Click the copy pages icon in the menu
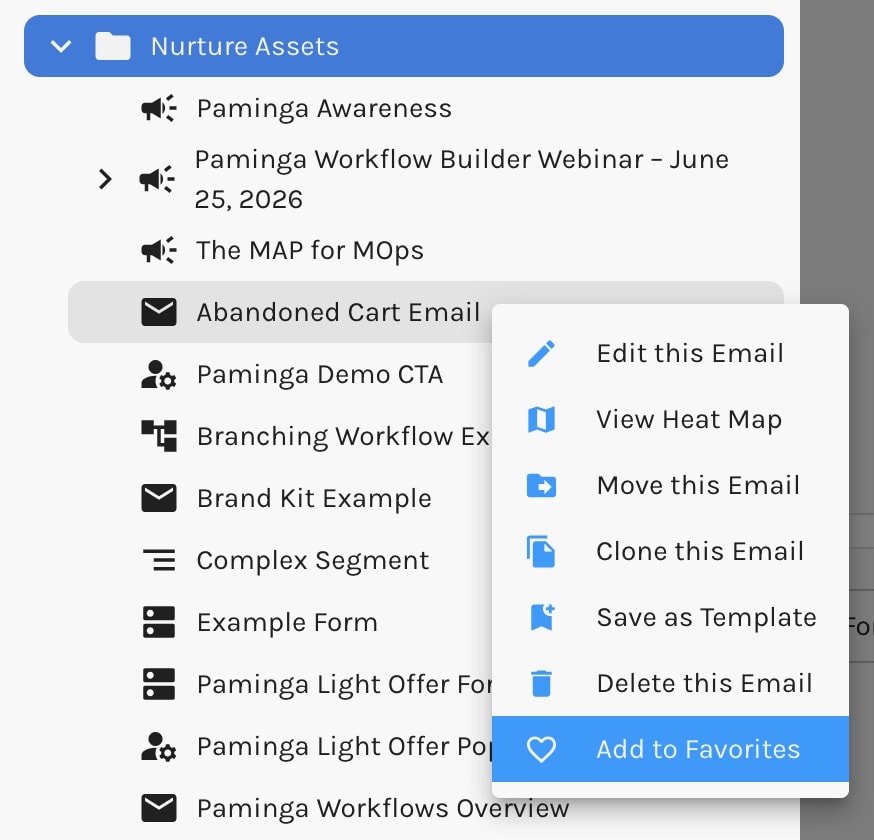 tap(541, 551)
